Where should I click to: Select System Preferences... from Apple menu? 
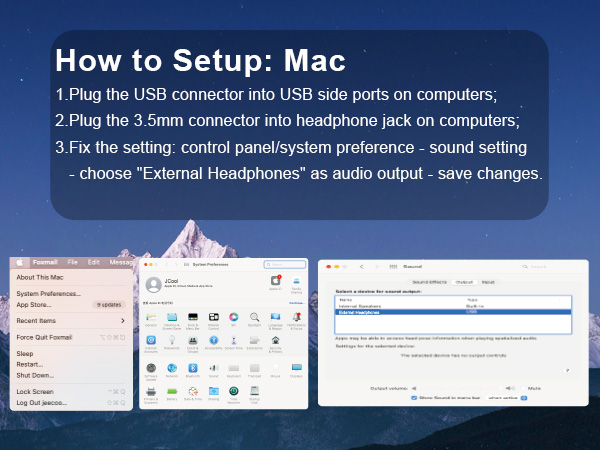[48, 293]
